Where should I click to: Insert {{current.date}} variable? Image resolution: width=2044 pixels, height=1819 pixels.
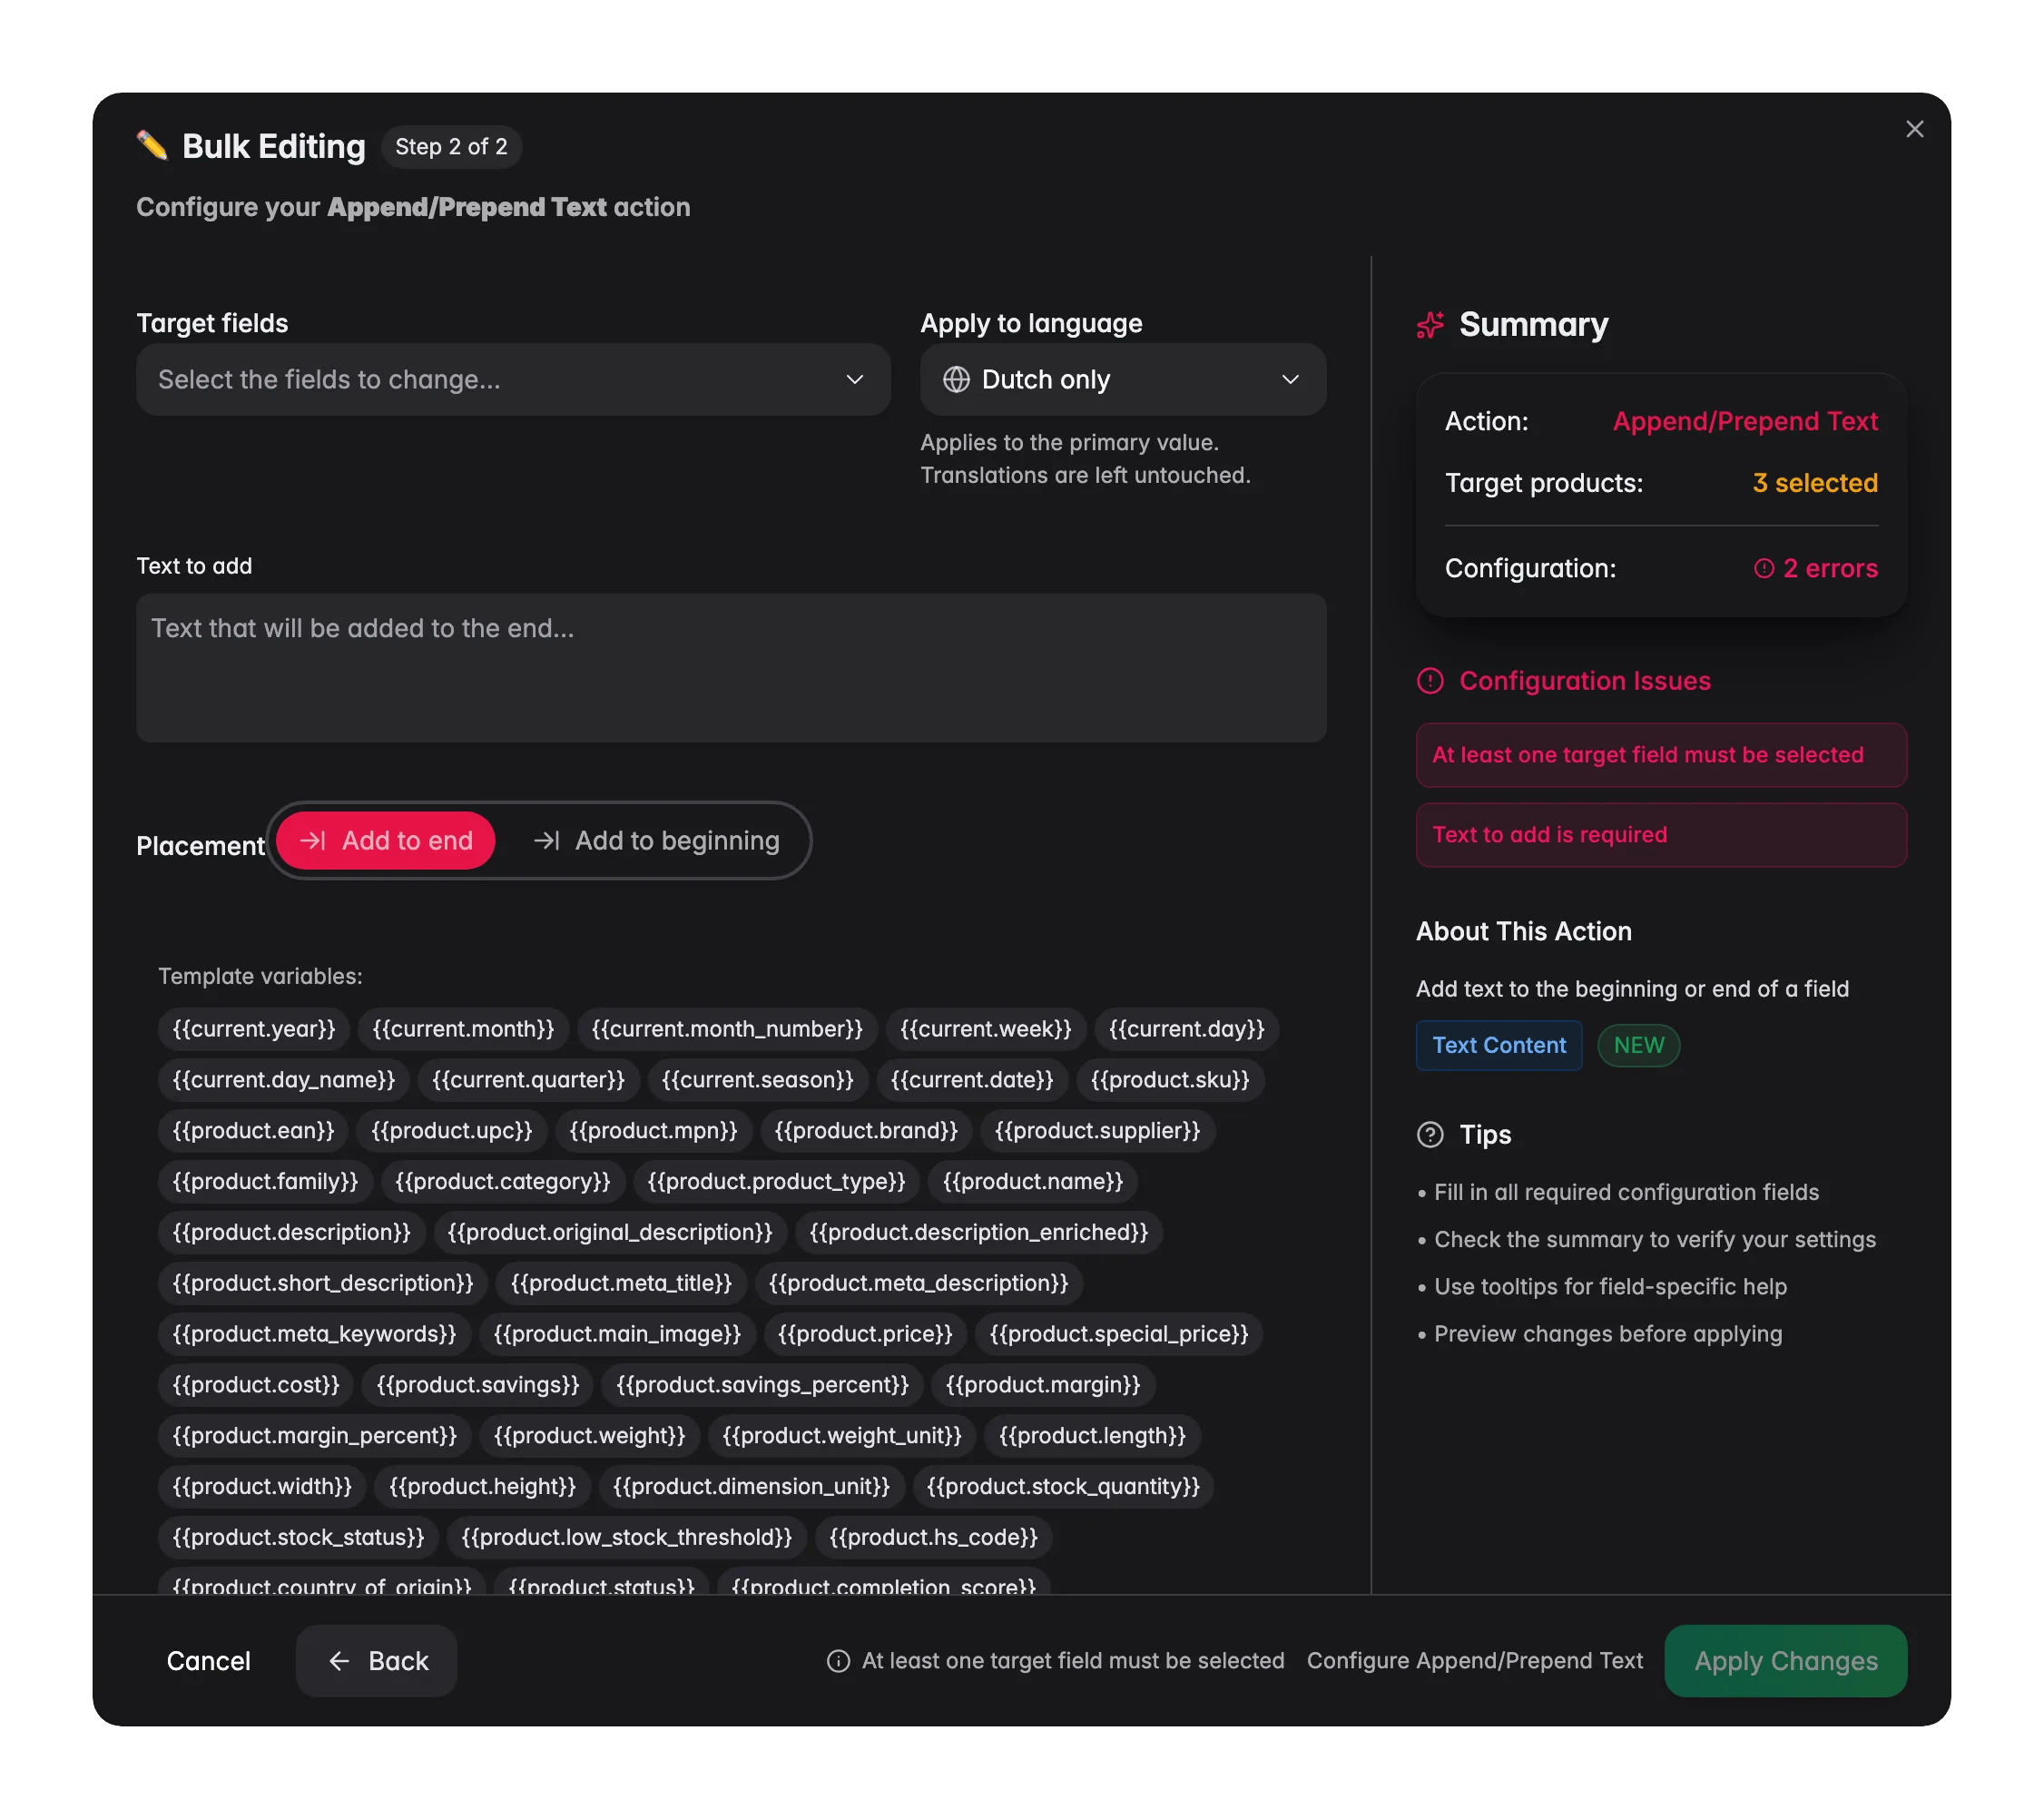(972, 1080)
